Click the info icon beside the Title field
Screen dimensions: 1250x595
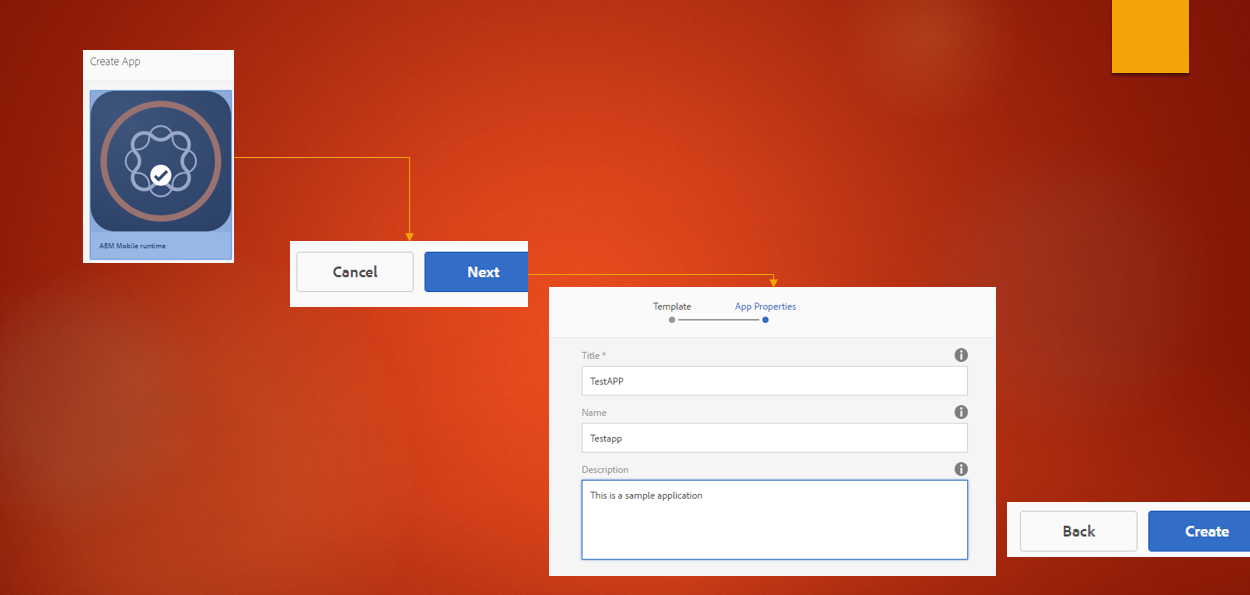coord(960,355)
